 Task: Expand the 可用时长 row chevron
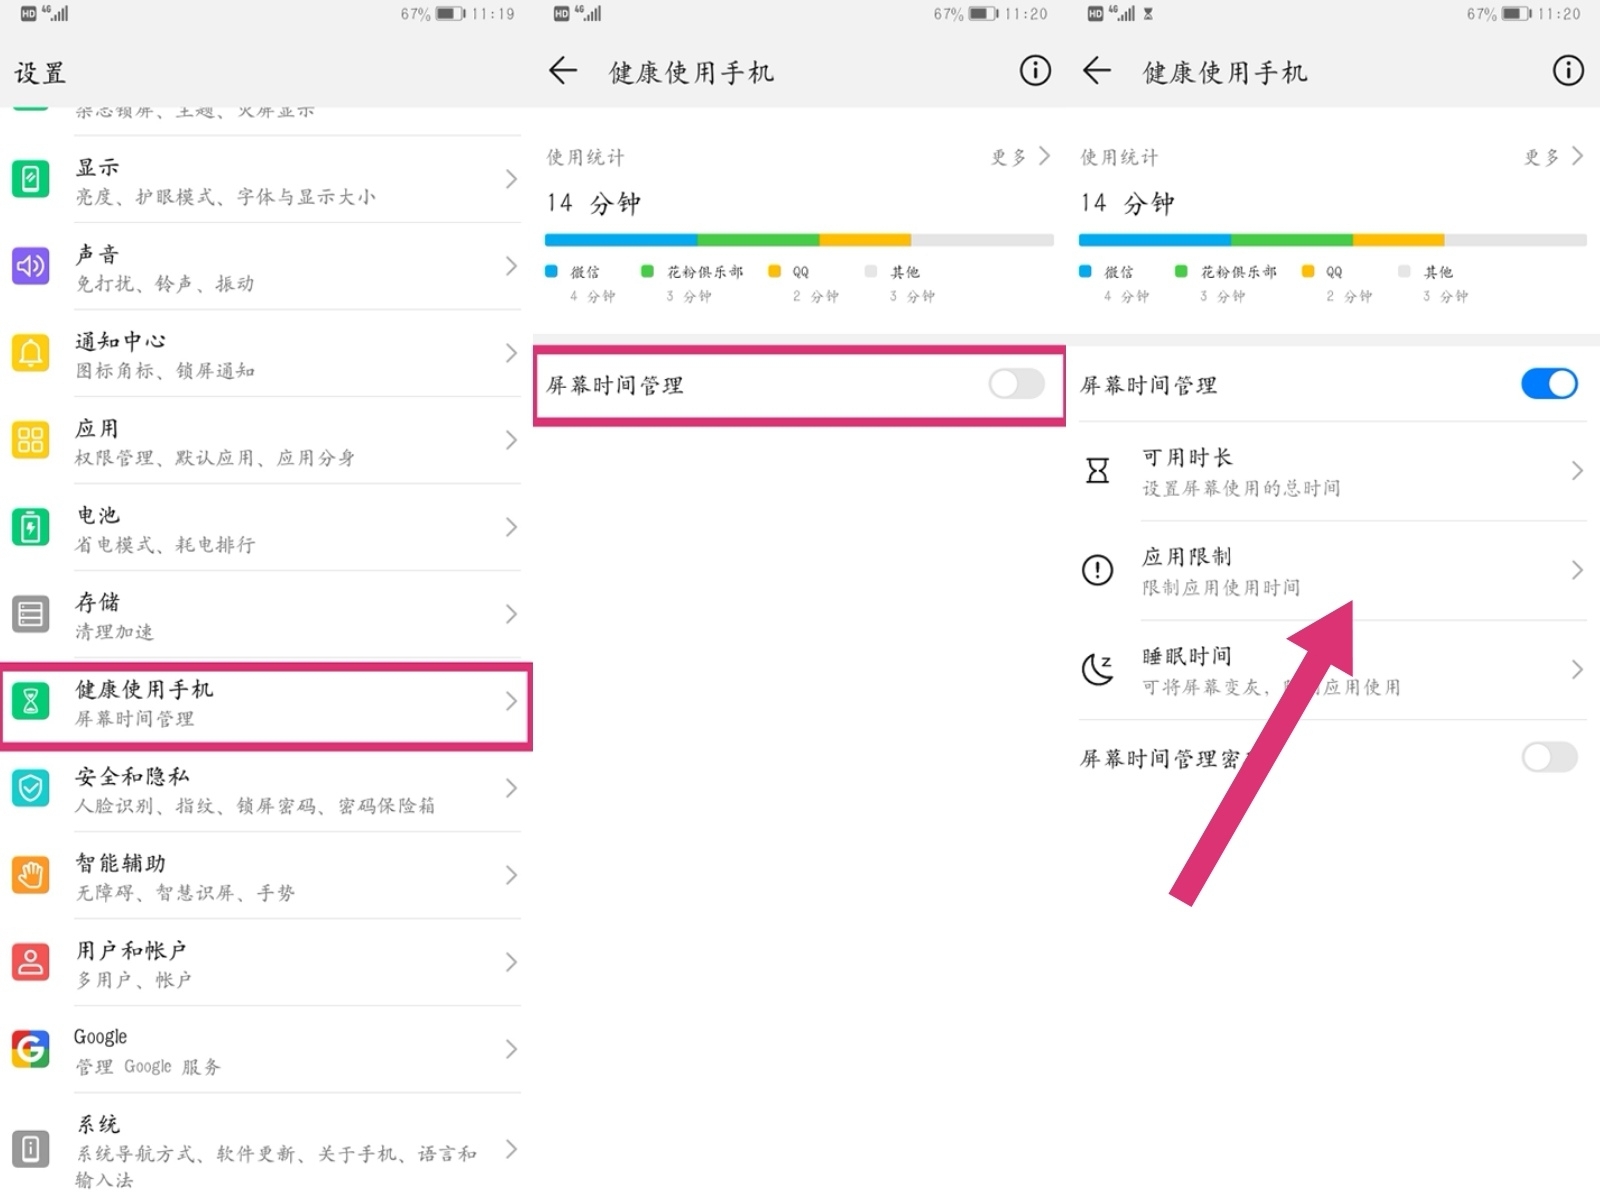click(x=1577, y=470)
